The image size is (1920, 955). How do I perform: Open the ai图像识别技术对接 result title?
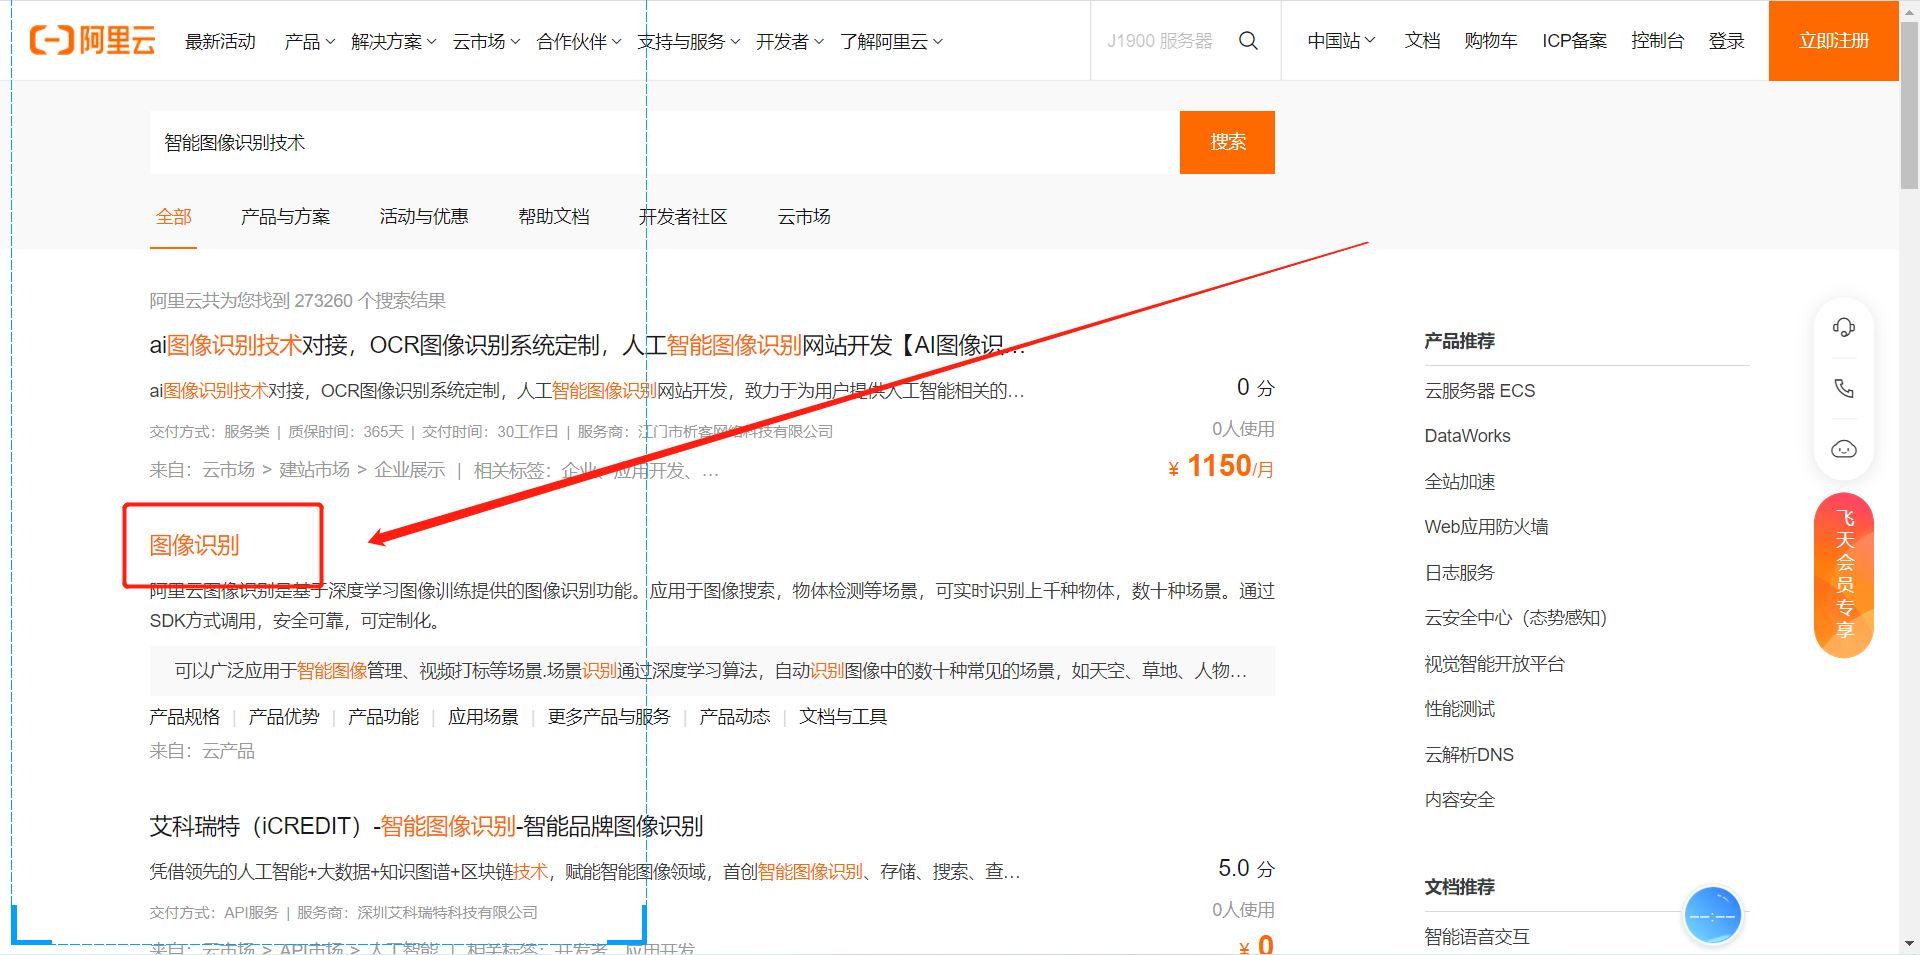tap(587, 345)
